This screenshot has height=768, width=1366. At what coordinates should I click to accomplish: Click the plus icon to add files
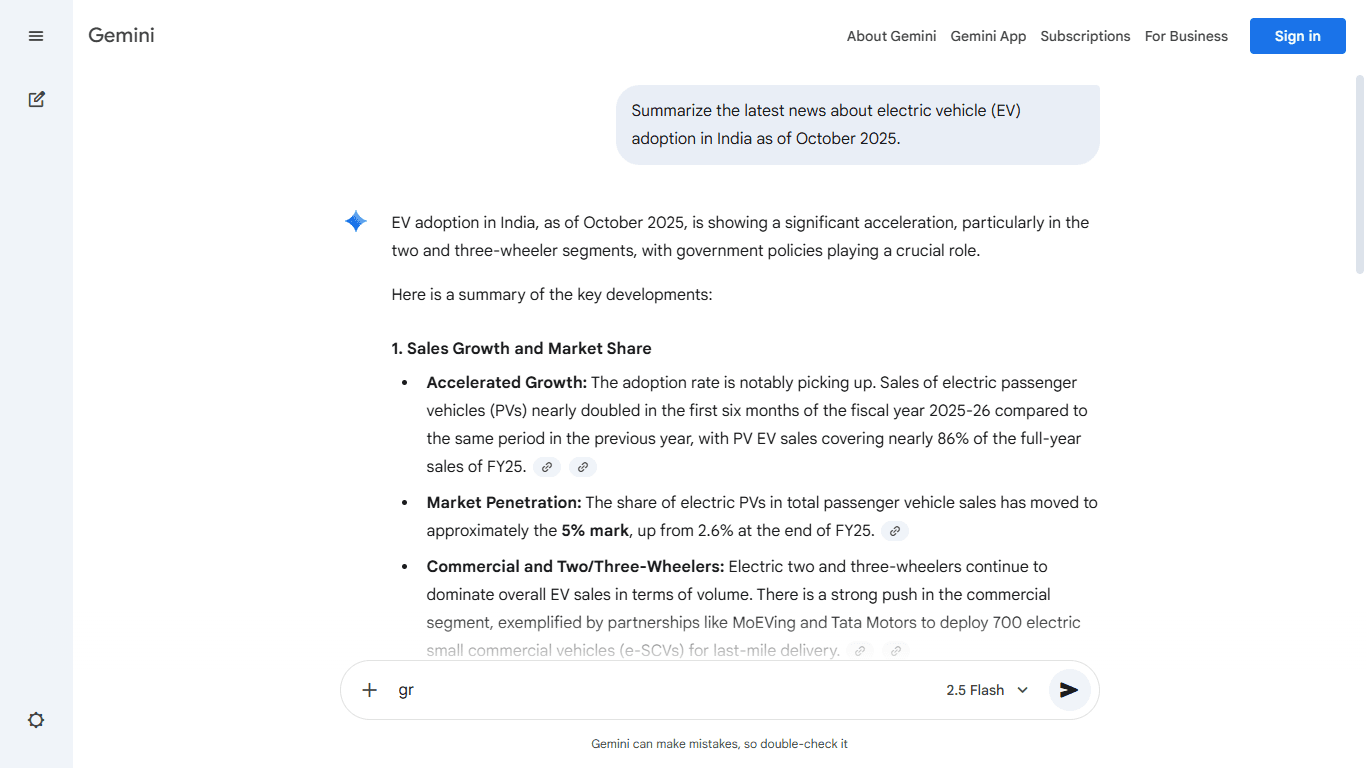[369, 690]
